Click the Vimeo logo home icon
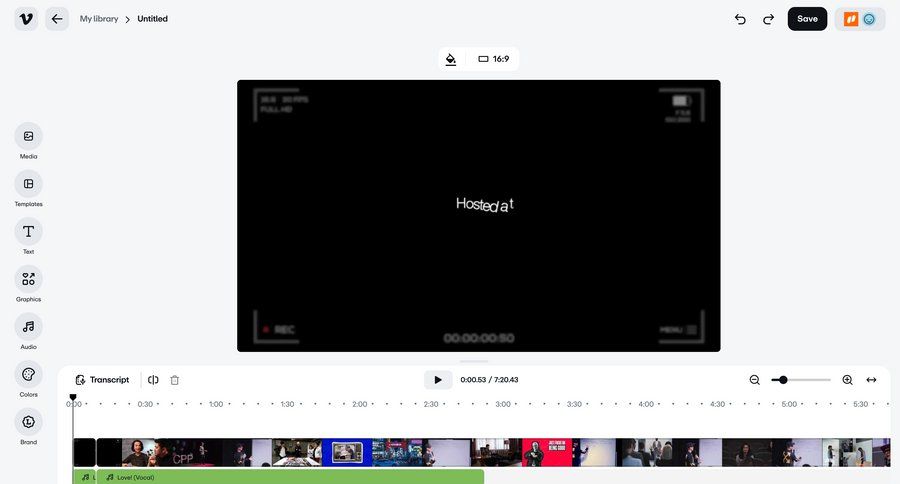 pyautogui.click(x=26, y=19)
